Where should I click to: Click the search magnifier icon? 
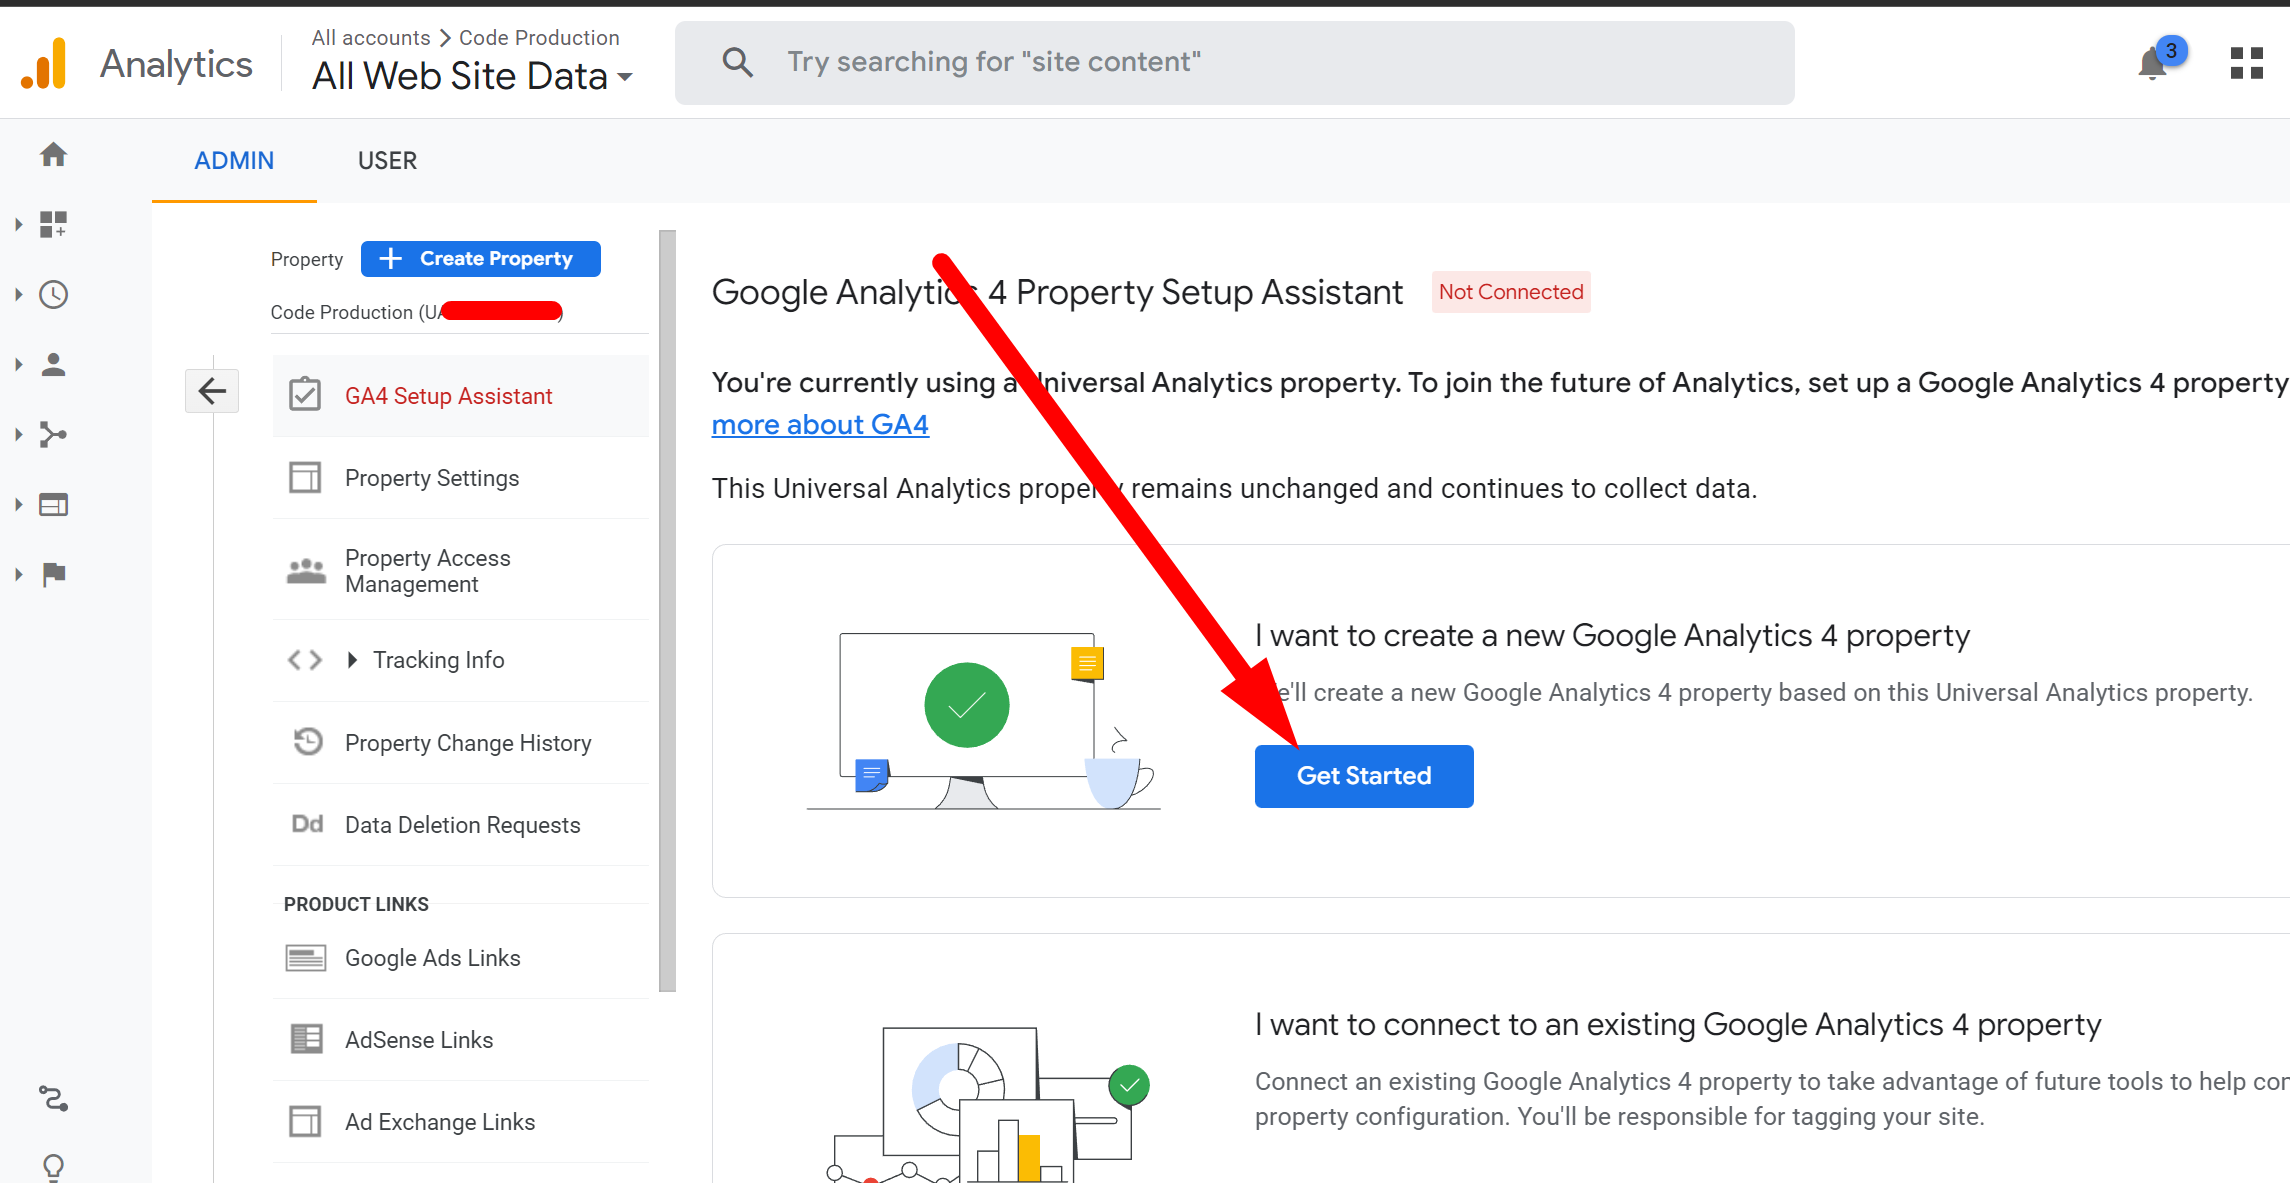click(x=737, y=62)
